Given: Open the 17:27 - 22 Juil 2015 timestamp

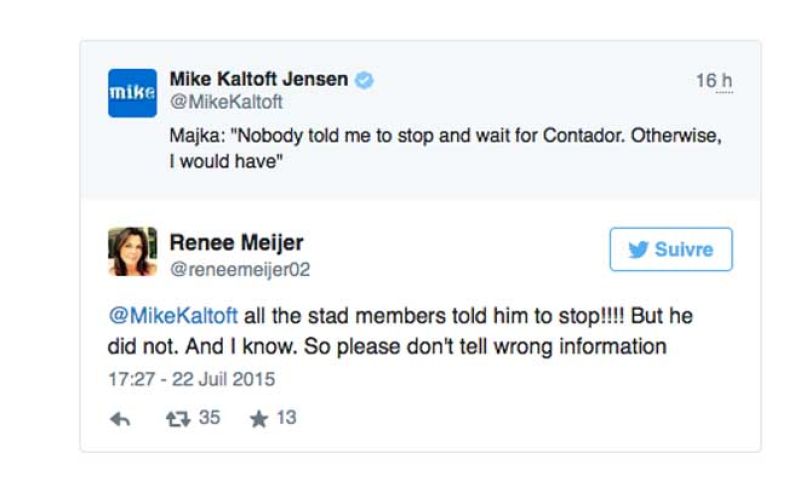Looking at the screenshot, I should tap(192, 379).
